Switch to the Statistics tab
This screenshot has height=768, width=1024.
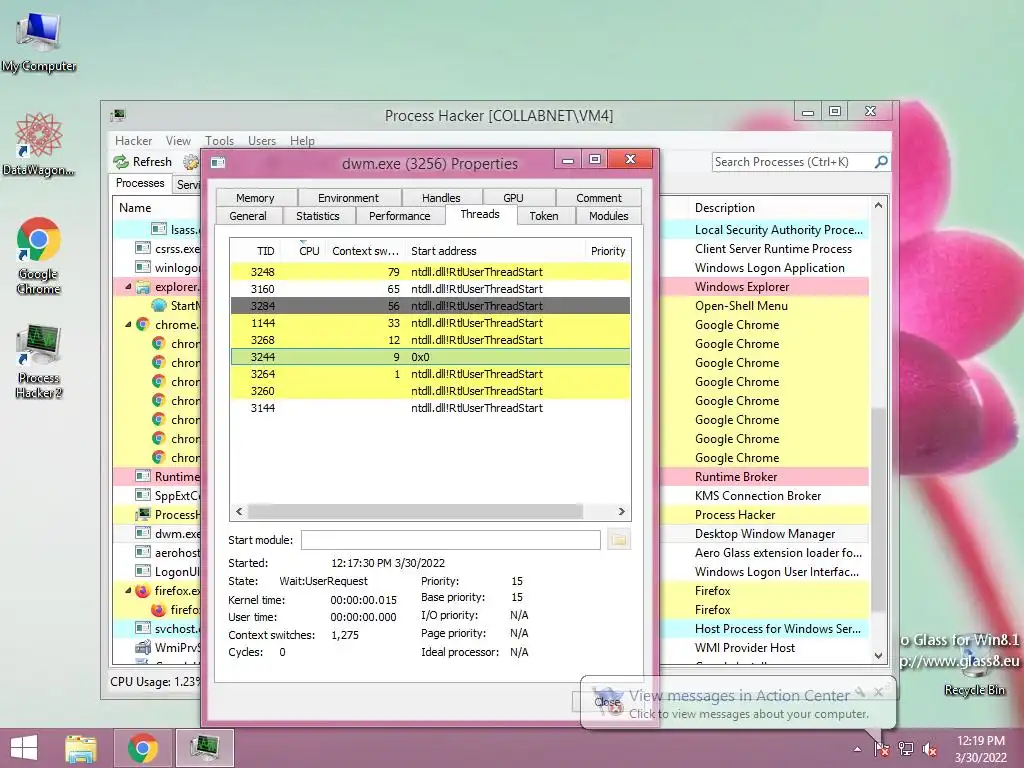tap(317, 216)
